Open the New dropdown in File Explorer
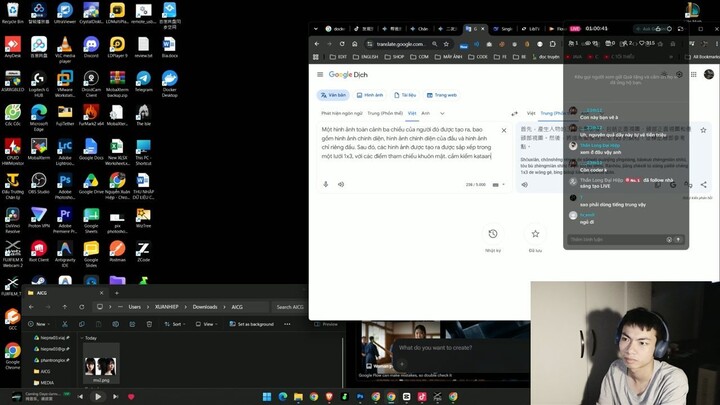720x405 pixels. point(39,324)
